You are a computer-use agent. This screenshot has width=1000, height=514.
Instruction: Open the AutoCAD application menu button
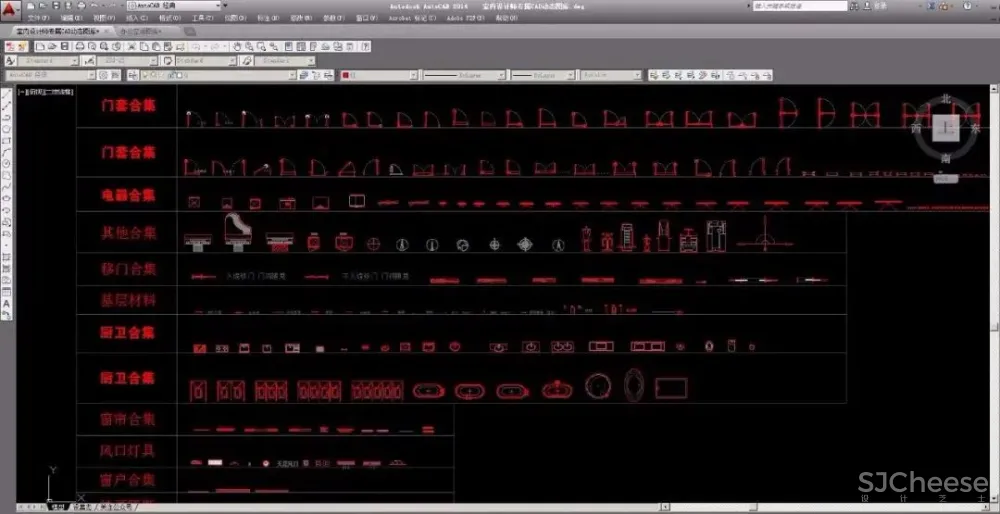pos(10,8)
